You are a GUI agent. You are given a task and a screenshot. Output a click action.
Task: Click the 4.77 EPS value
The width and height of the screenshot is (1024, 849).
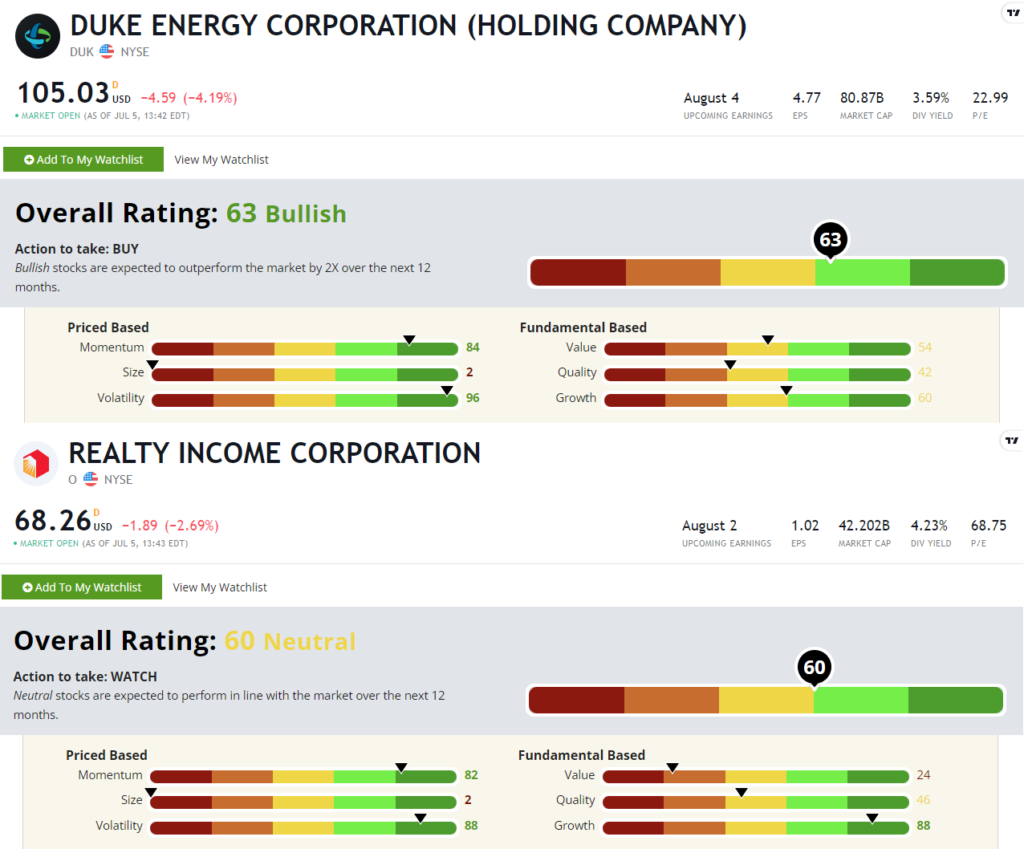tap(807, 98)
